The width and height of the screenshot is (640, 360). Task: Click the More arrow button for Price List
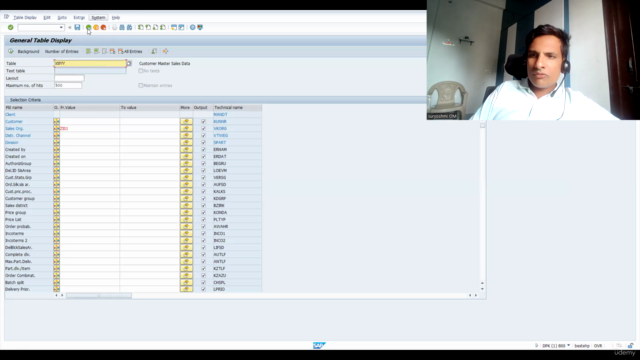[186, 219]
